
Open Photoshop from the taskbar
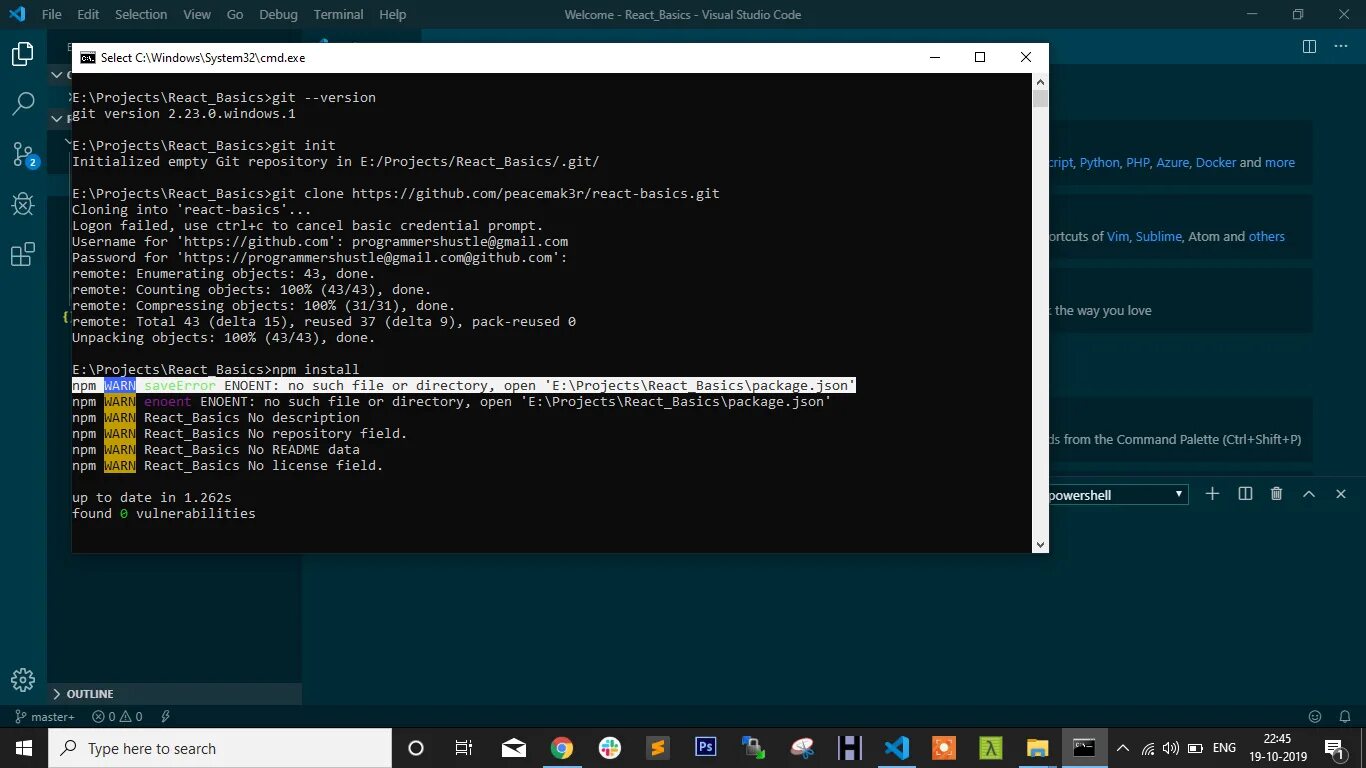[x=706, y=748]
